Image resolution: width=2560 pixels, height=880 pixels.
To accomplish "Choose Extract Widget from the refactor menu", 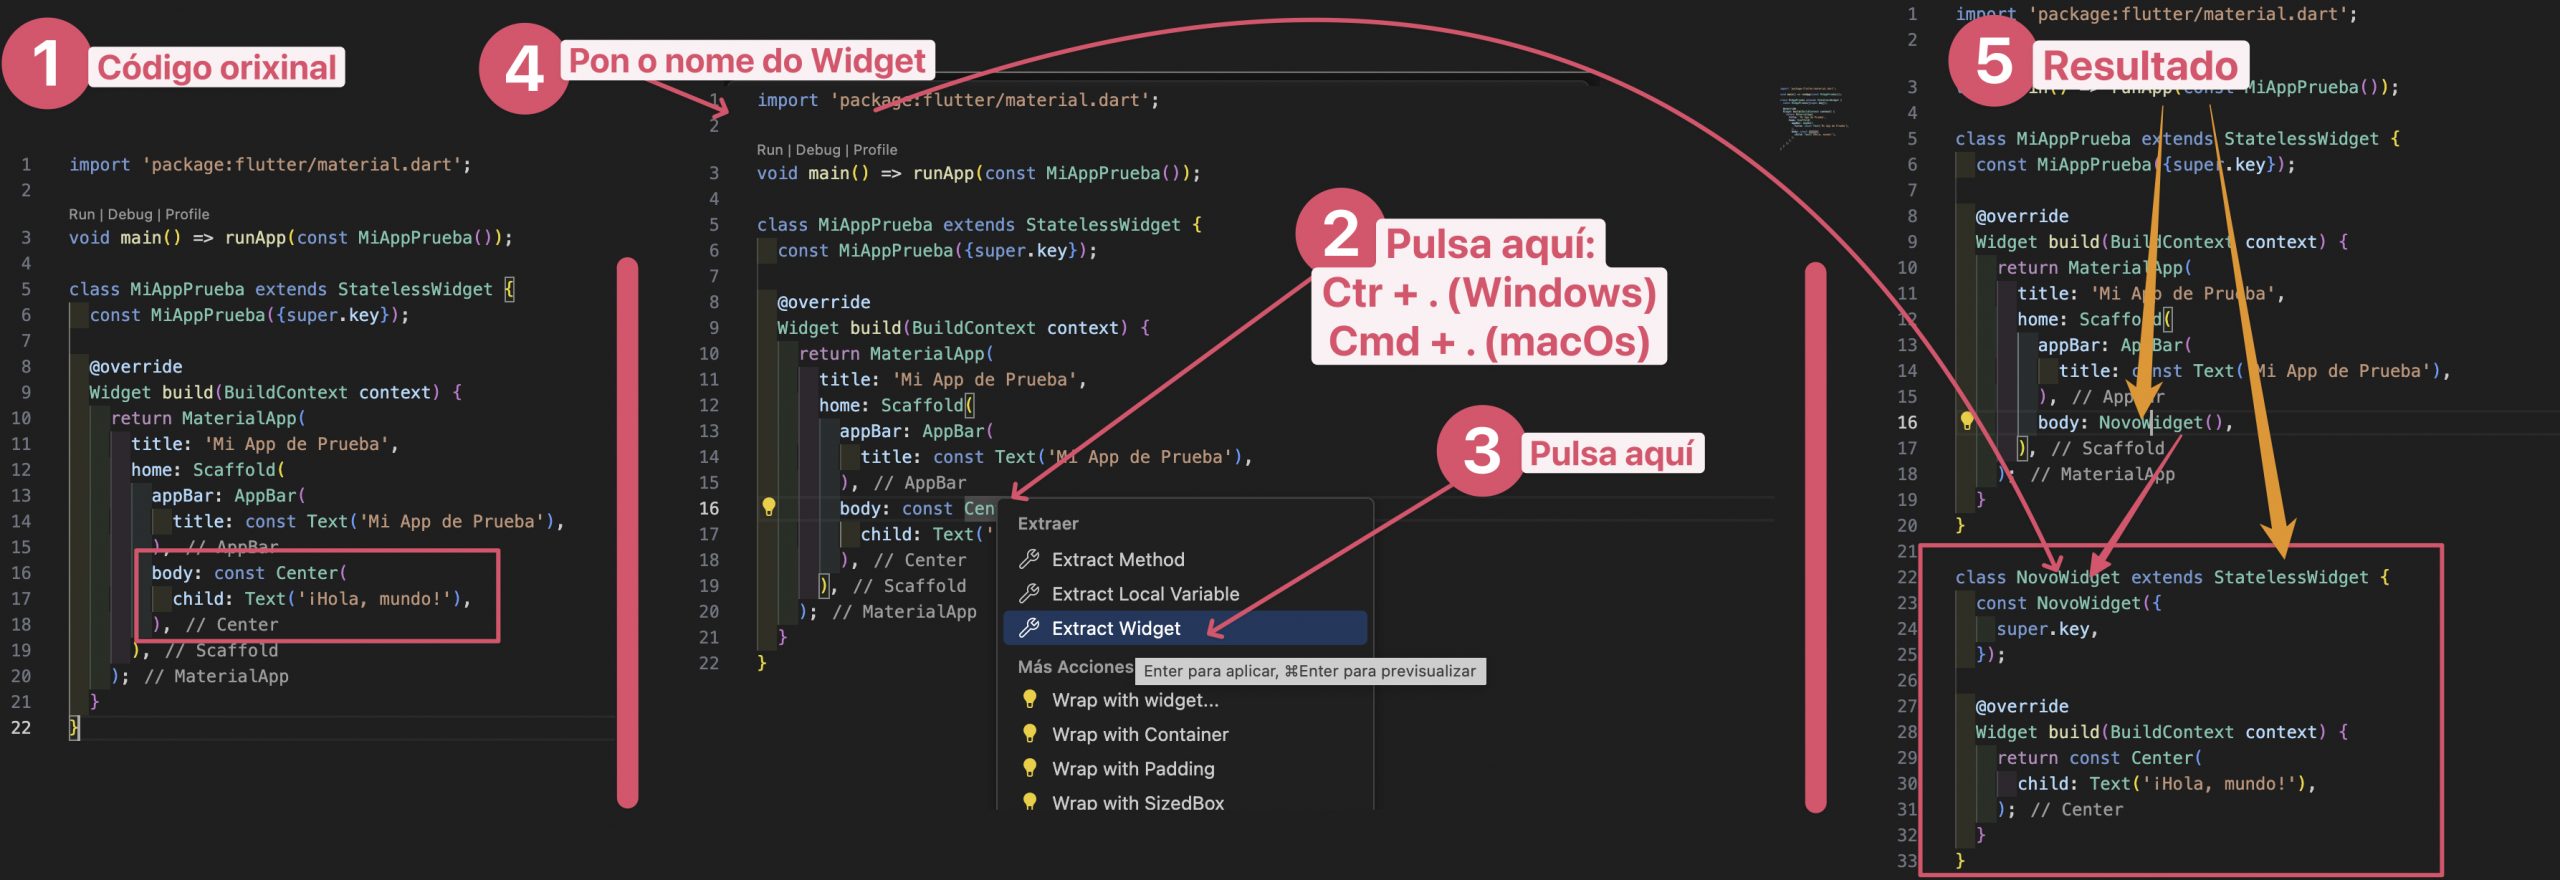I will pos(1116,628).
